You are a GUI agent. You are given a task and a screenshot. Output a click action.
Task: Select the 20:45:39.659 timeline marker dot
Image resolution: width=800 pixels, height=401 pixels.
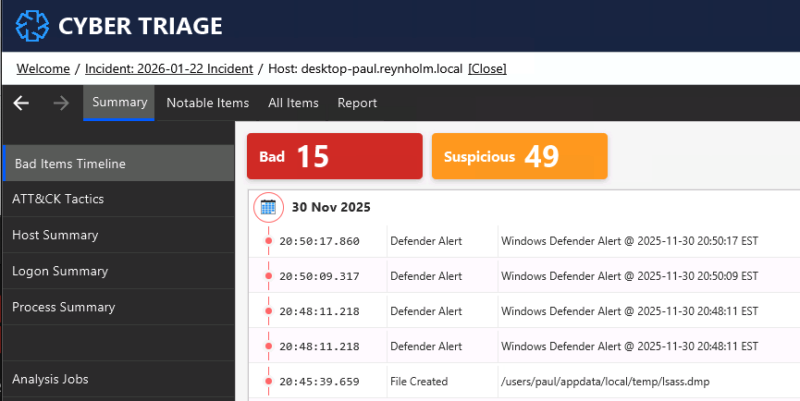(x=268, y=381)
